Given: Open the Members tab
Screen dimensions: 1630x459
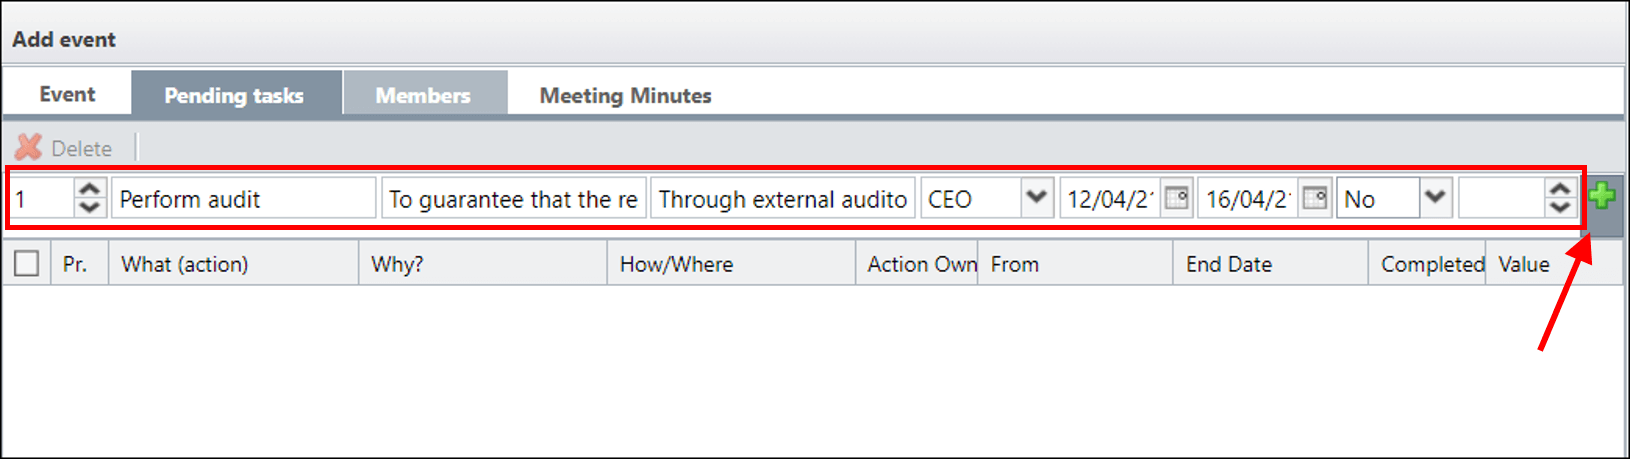Looking at the screenshot, I should tap(424, 95).
